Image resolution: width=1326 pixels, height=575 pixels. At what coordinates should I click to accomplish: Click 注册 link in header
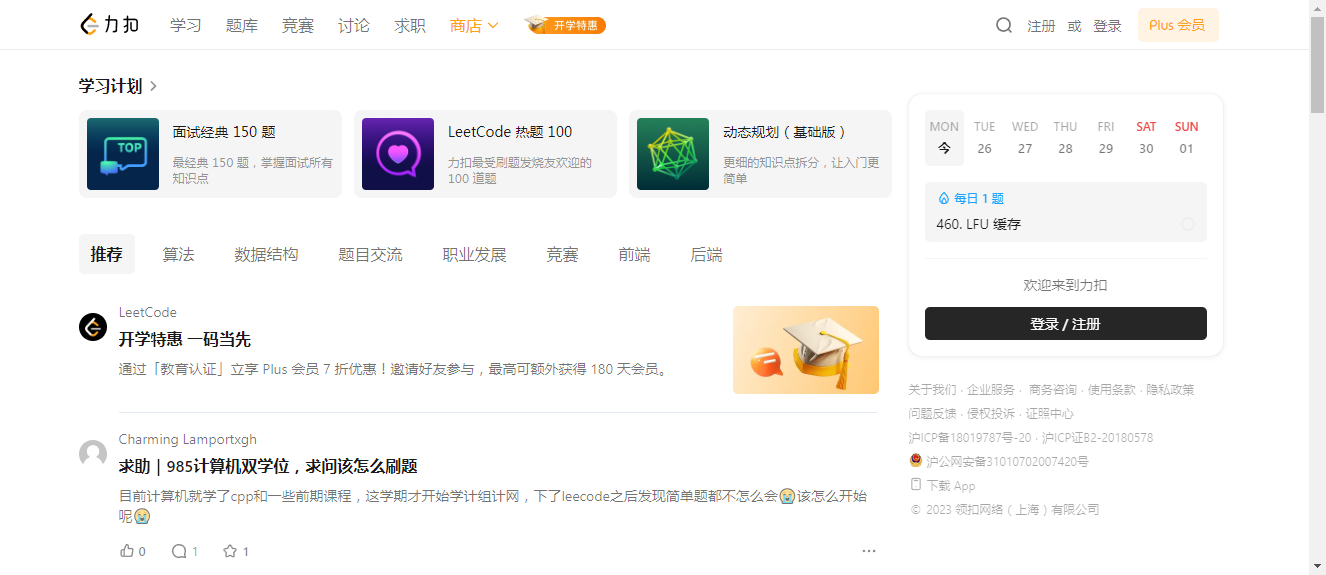[x=1041, y=26]
